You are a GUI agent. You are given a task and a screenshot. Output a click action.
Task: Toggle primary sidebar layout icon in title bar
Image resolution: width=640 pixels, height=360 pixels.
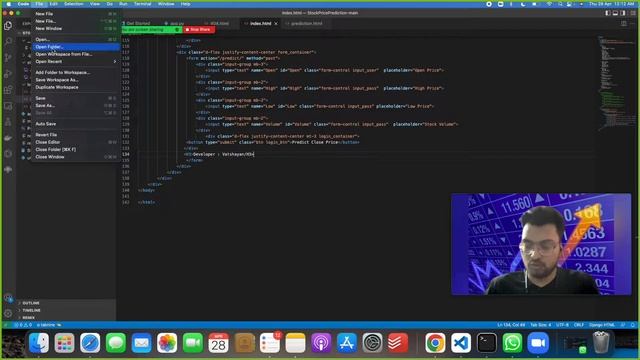607,13
